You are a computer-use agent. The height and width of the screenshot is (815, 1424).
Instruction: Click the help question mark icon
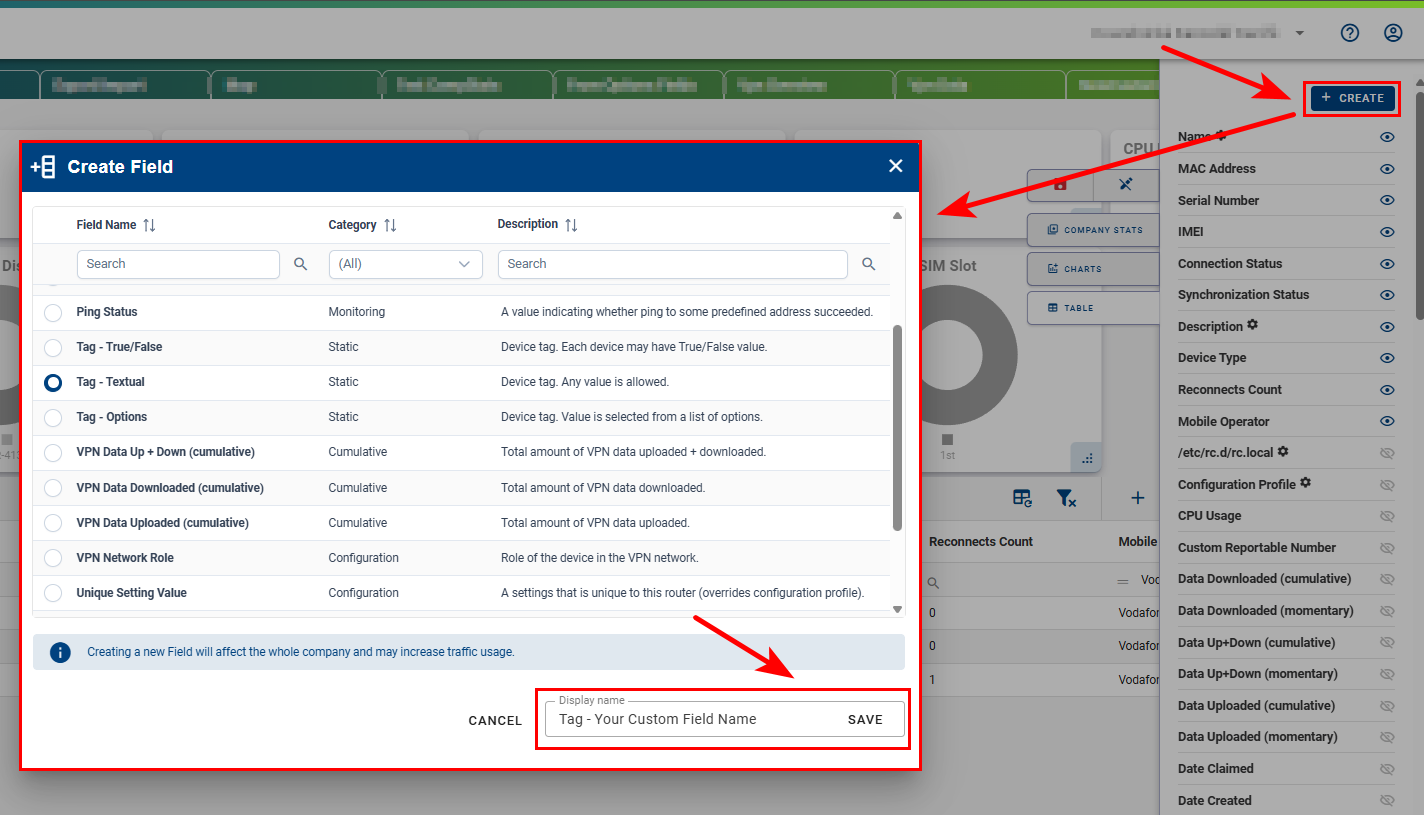tap(1349, 33)
